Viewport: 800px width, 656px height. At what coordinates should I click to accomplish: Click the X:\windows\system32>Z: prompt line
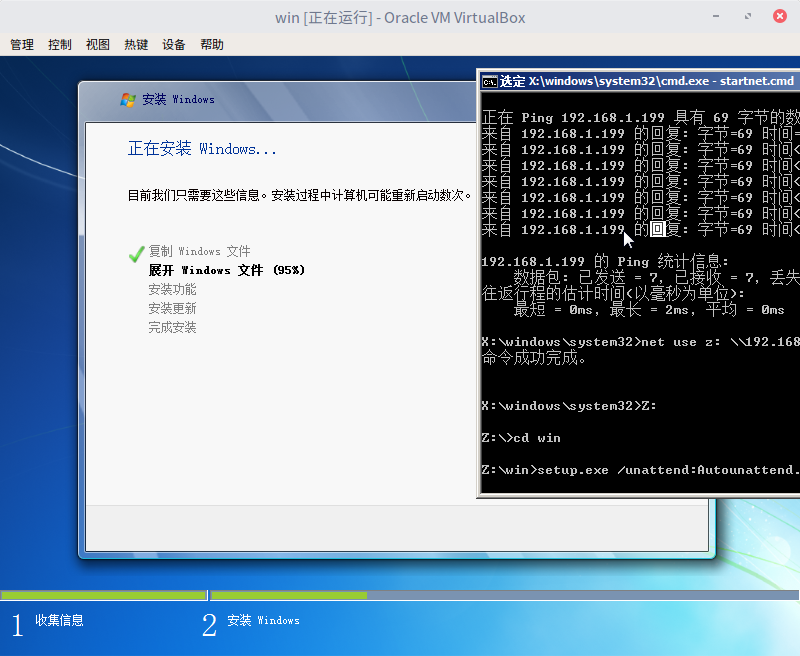(x=569, y=406)
